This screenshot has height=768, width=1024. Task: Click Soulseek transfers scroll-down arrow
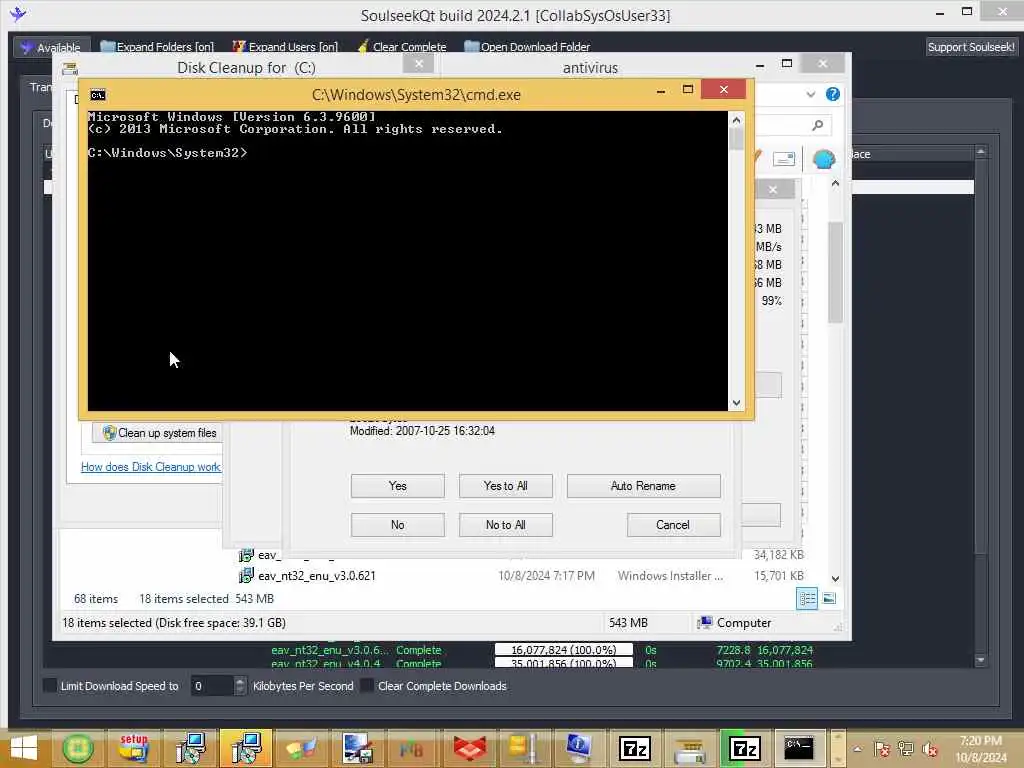pos(980,660)
